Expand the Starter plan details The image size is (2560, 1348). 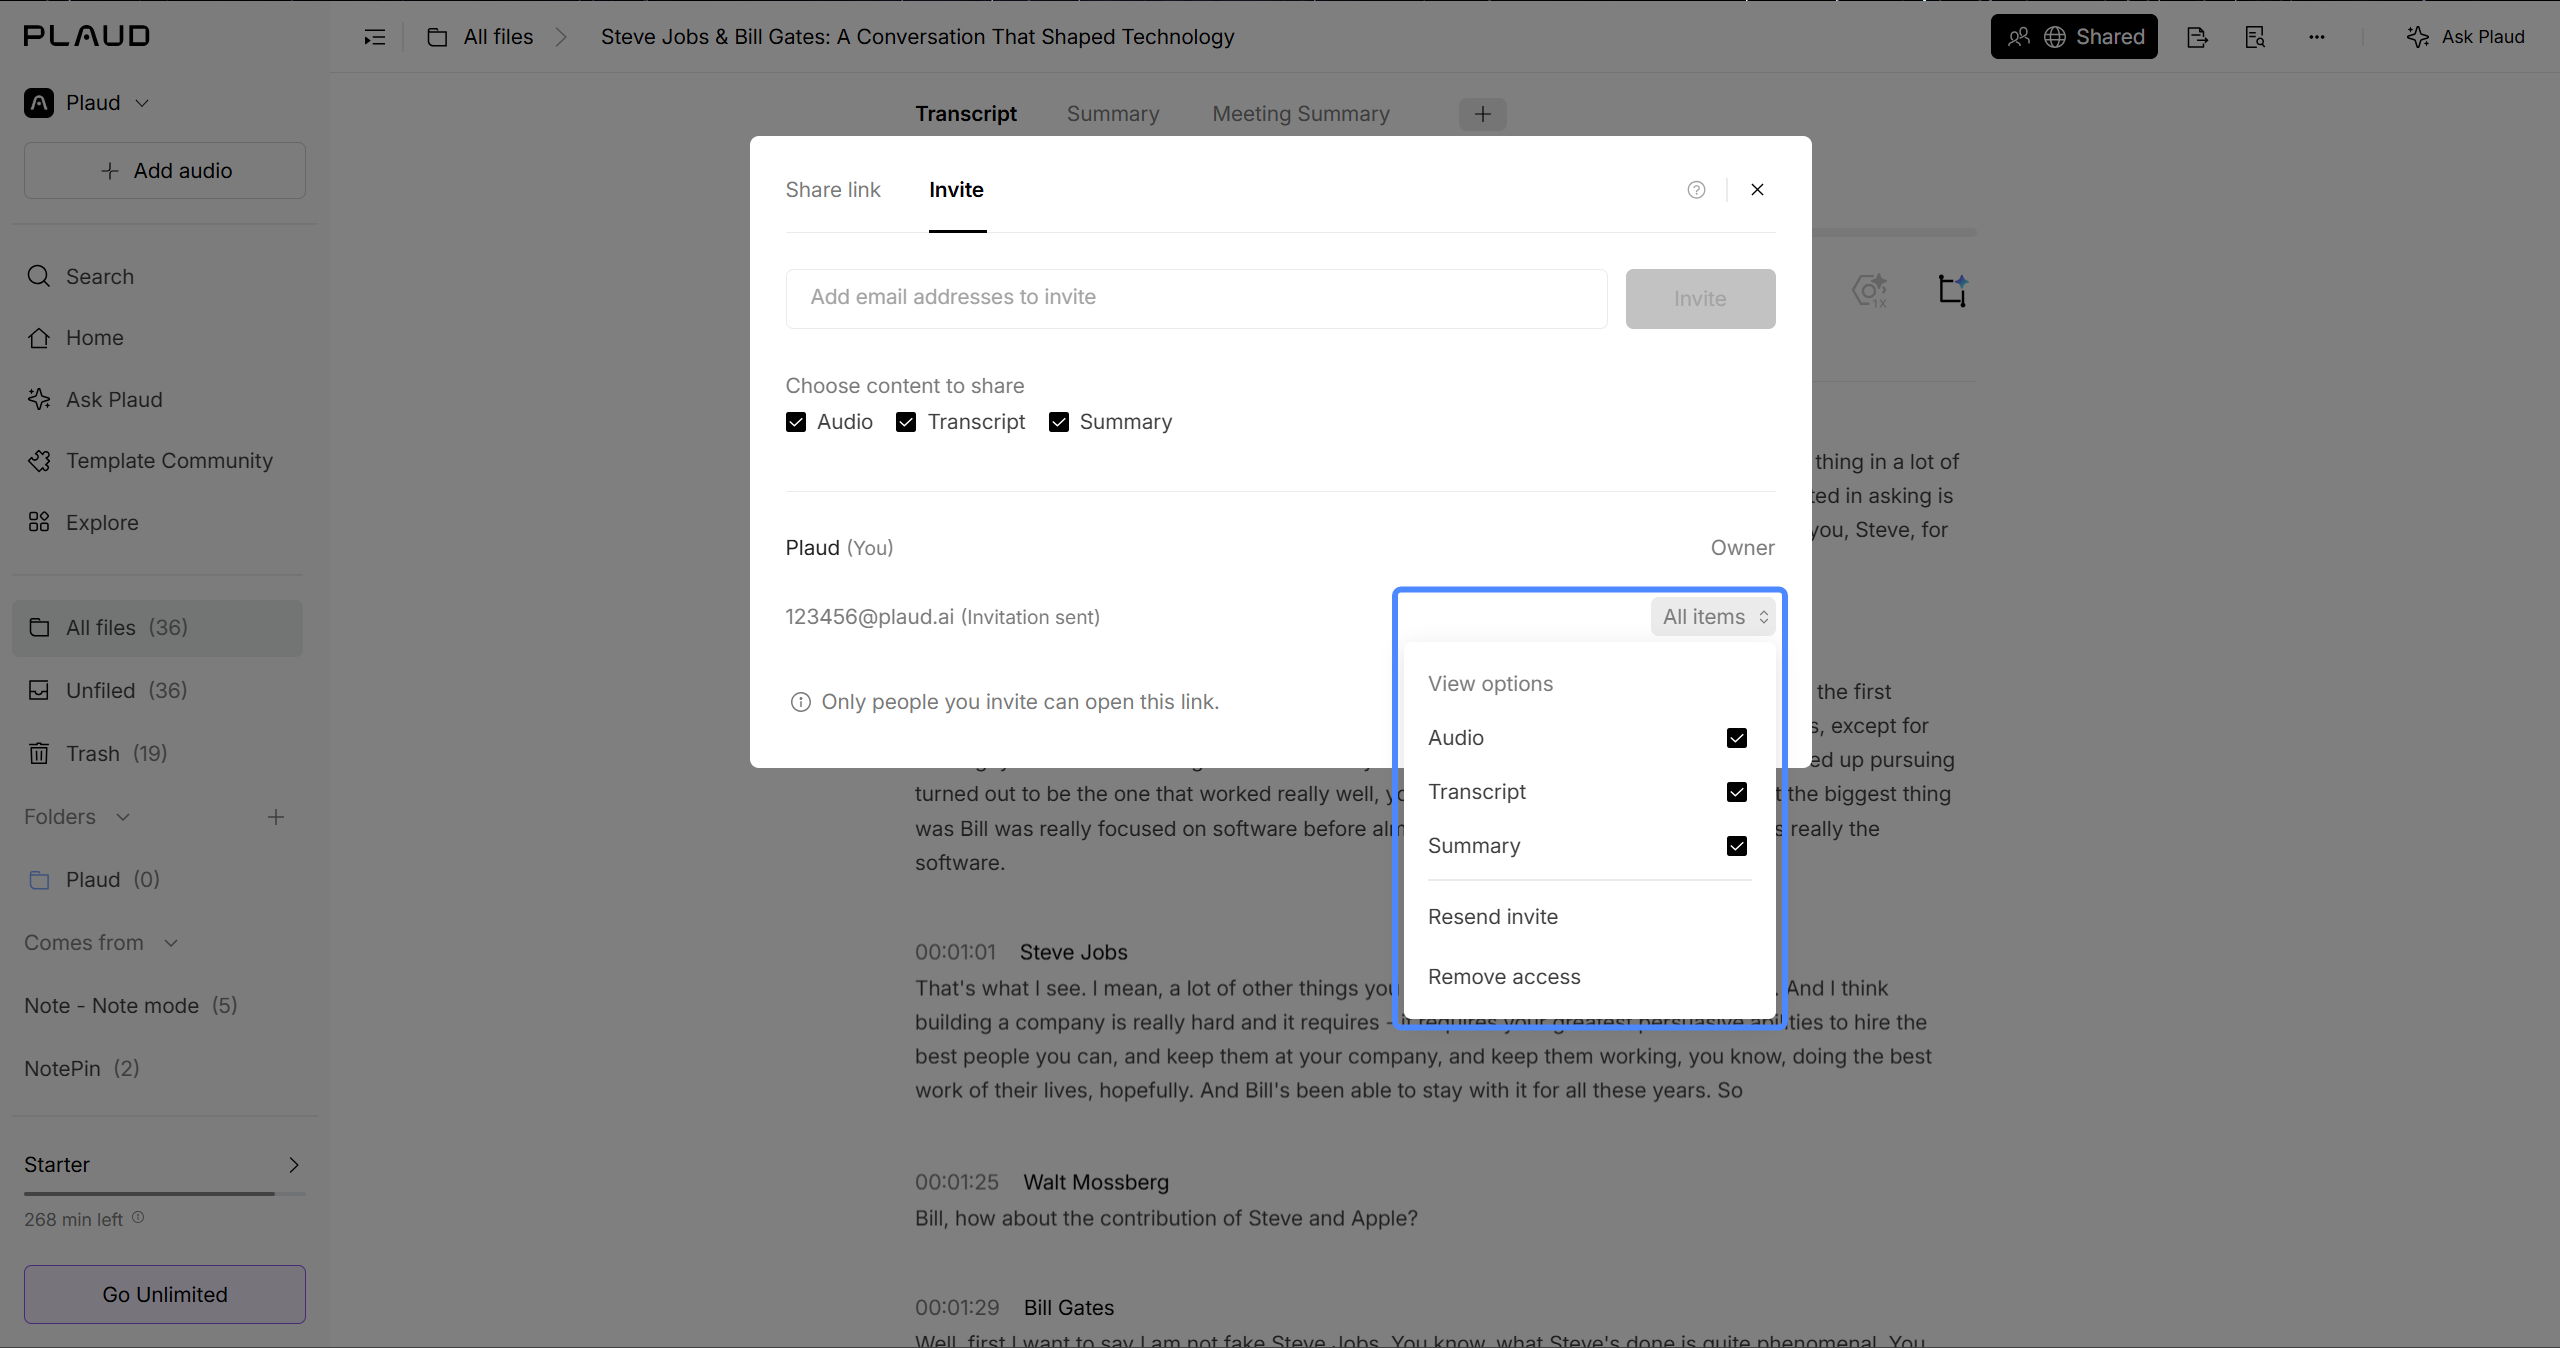point(294,1165)
